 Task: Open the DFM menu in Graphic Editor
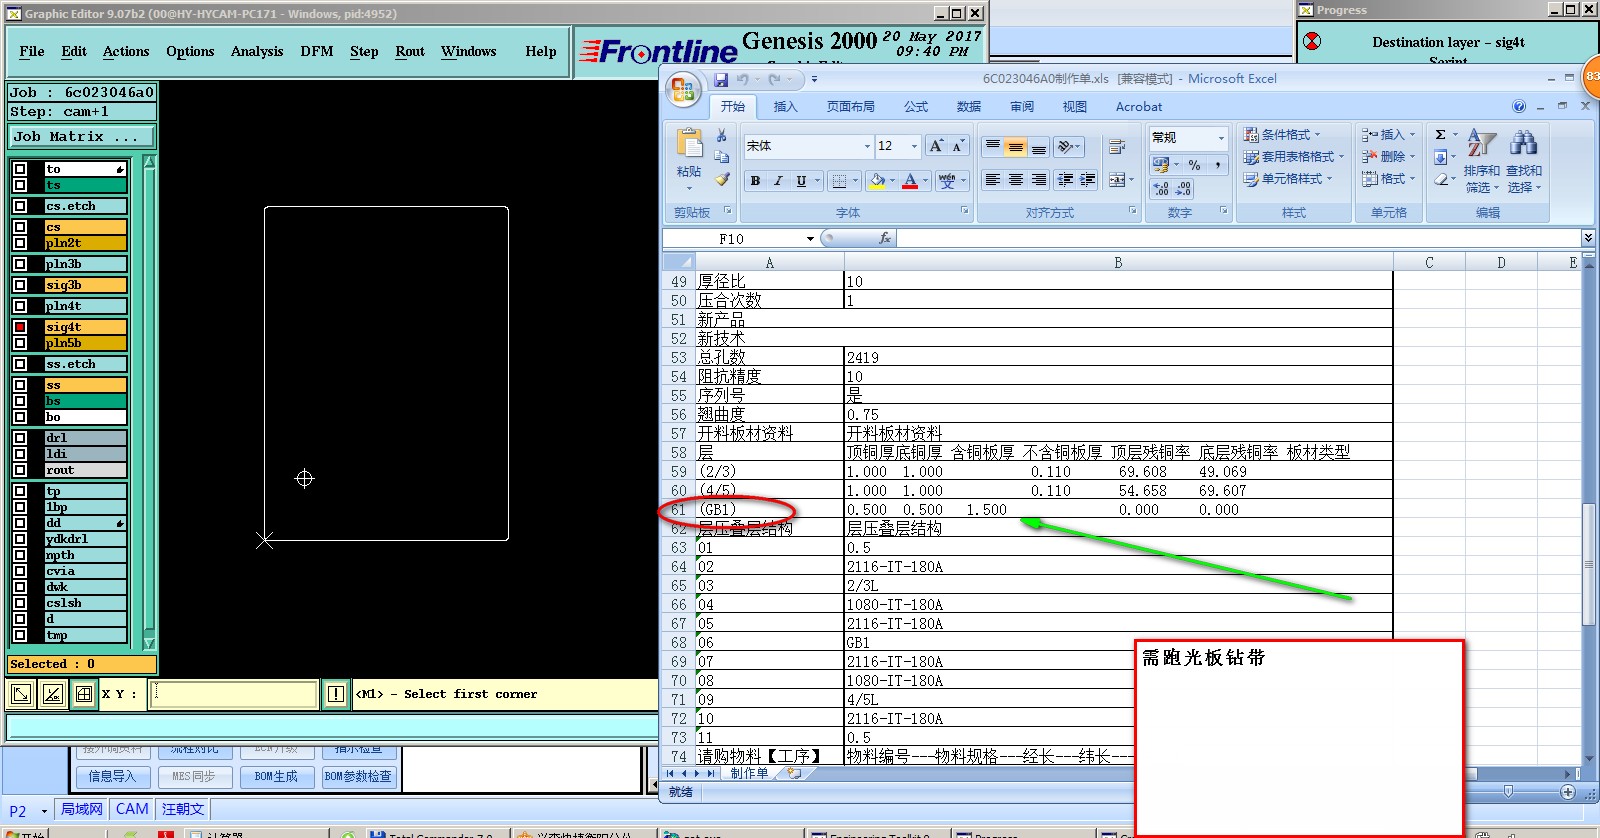point(316,51)
